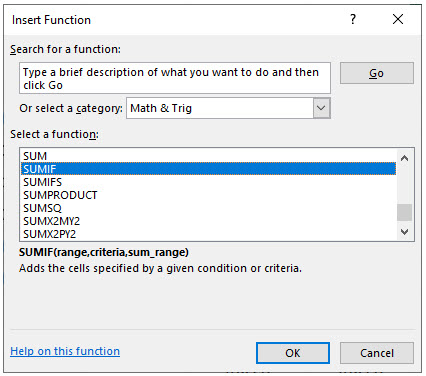Pick SUMPRODUCT from the function list

(x=208, y=195)
